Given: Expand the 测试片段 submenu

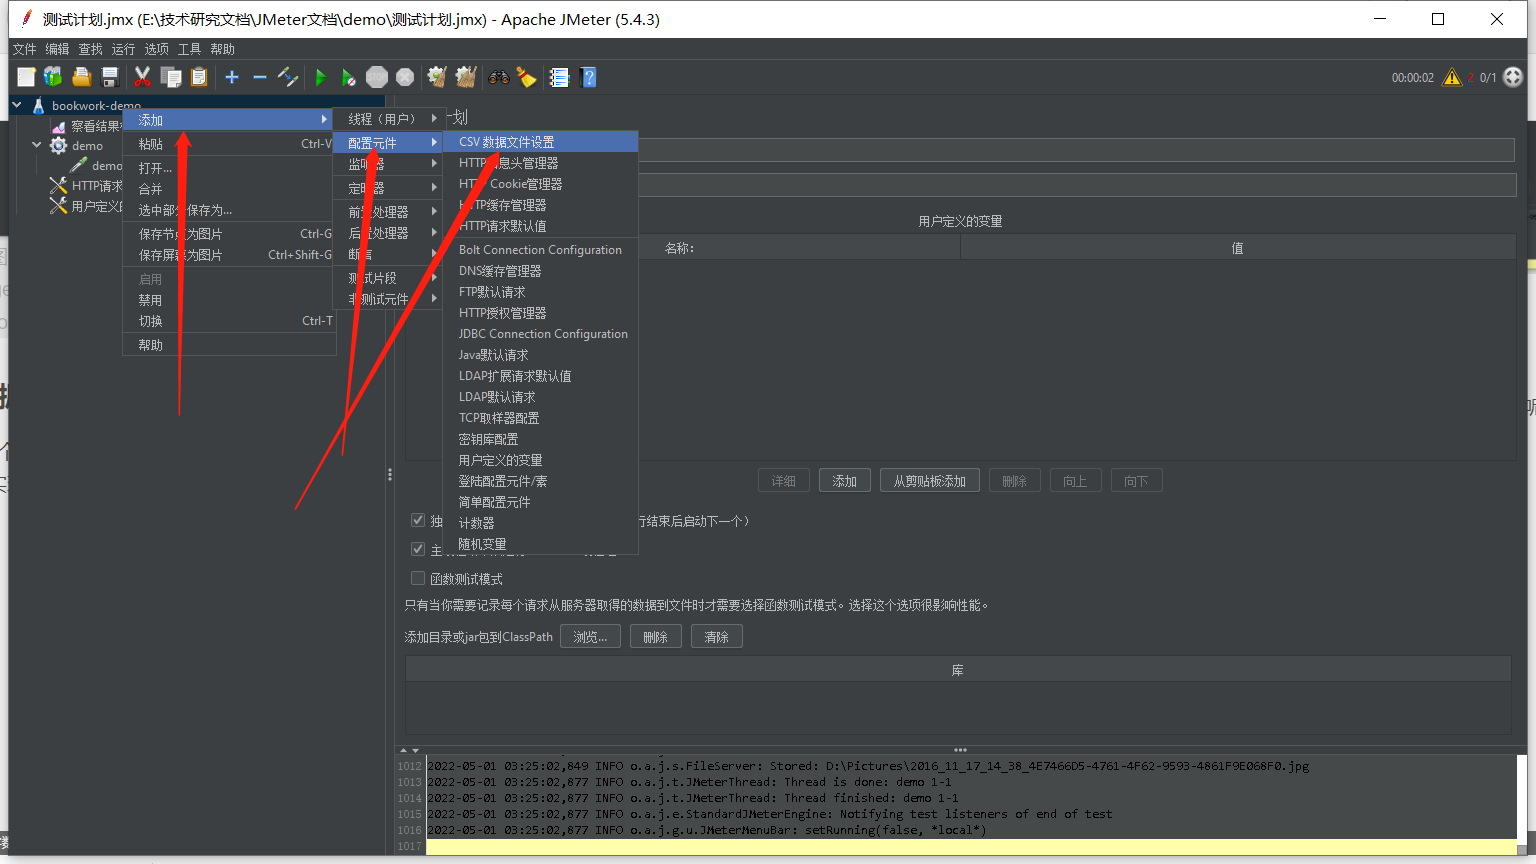Looking at the screenshot, I should pos(388,278).
